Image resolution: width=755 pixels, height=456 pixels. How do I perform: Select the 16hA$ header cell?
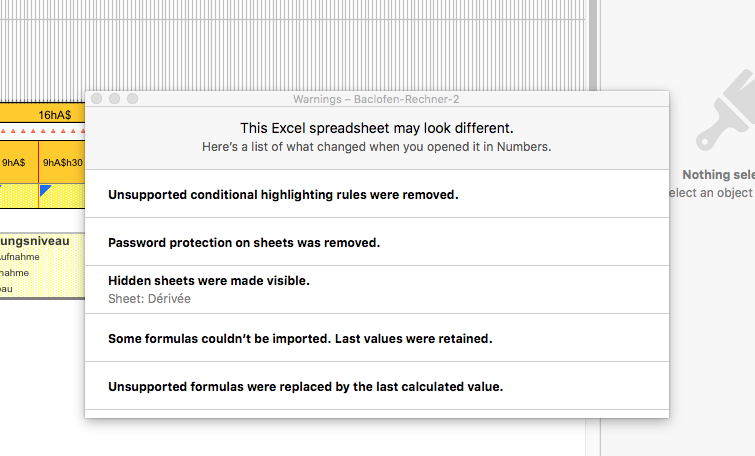click(x=54, y=115)
